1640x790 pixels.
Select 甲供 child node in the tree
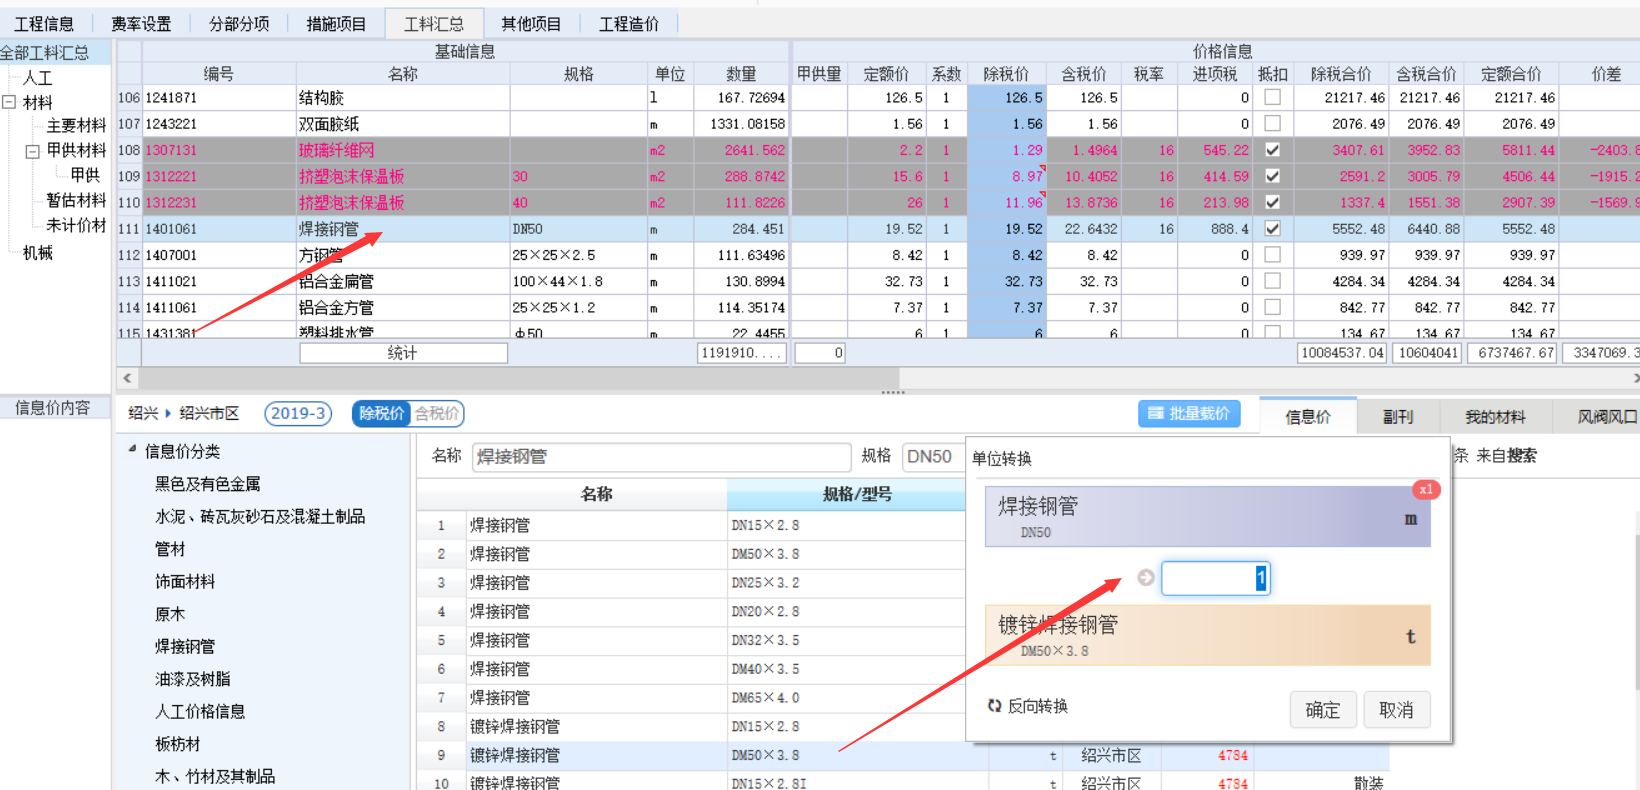(x=86, y=176)
